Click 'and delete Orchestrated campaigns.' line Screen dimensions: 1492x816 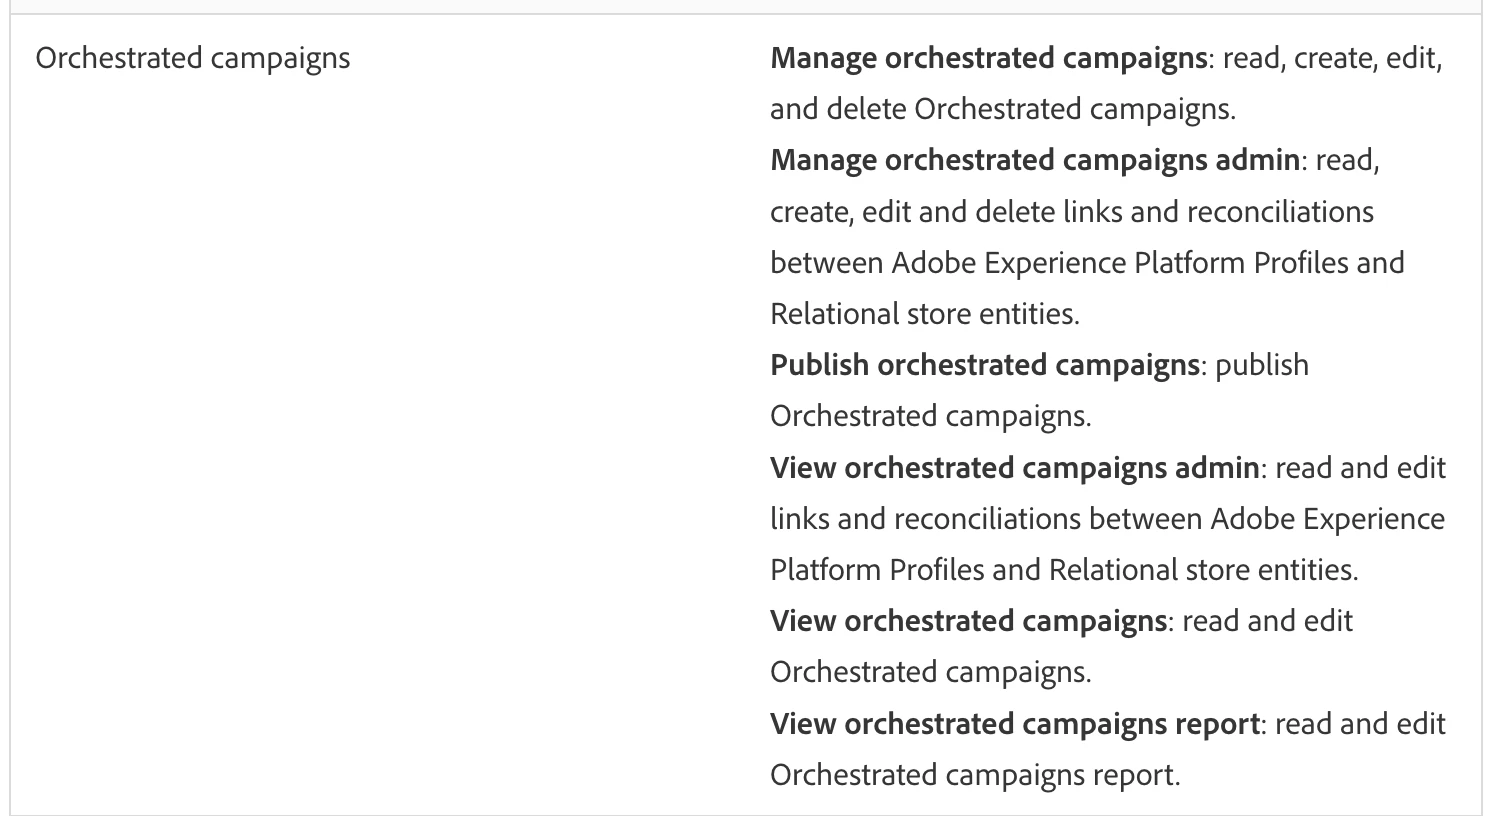pyautogui.click(x=1002, y=109)
